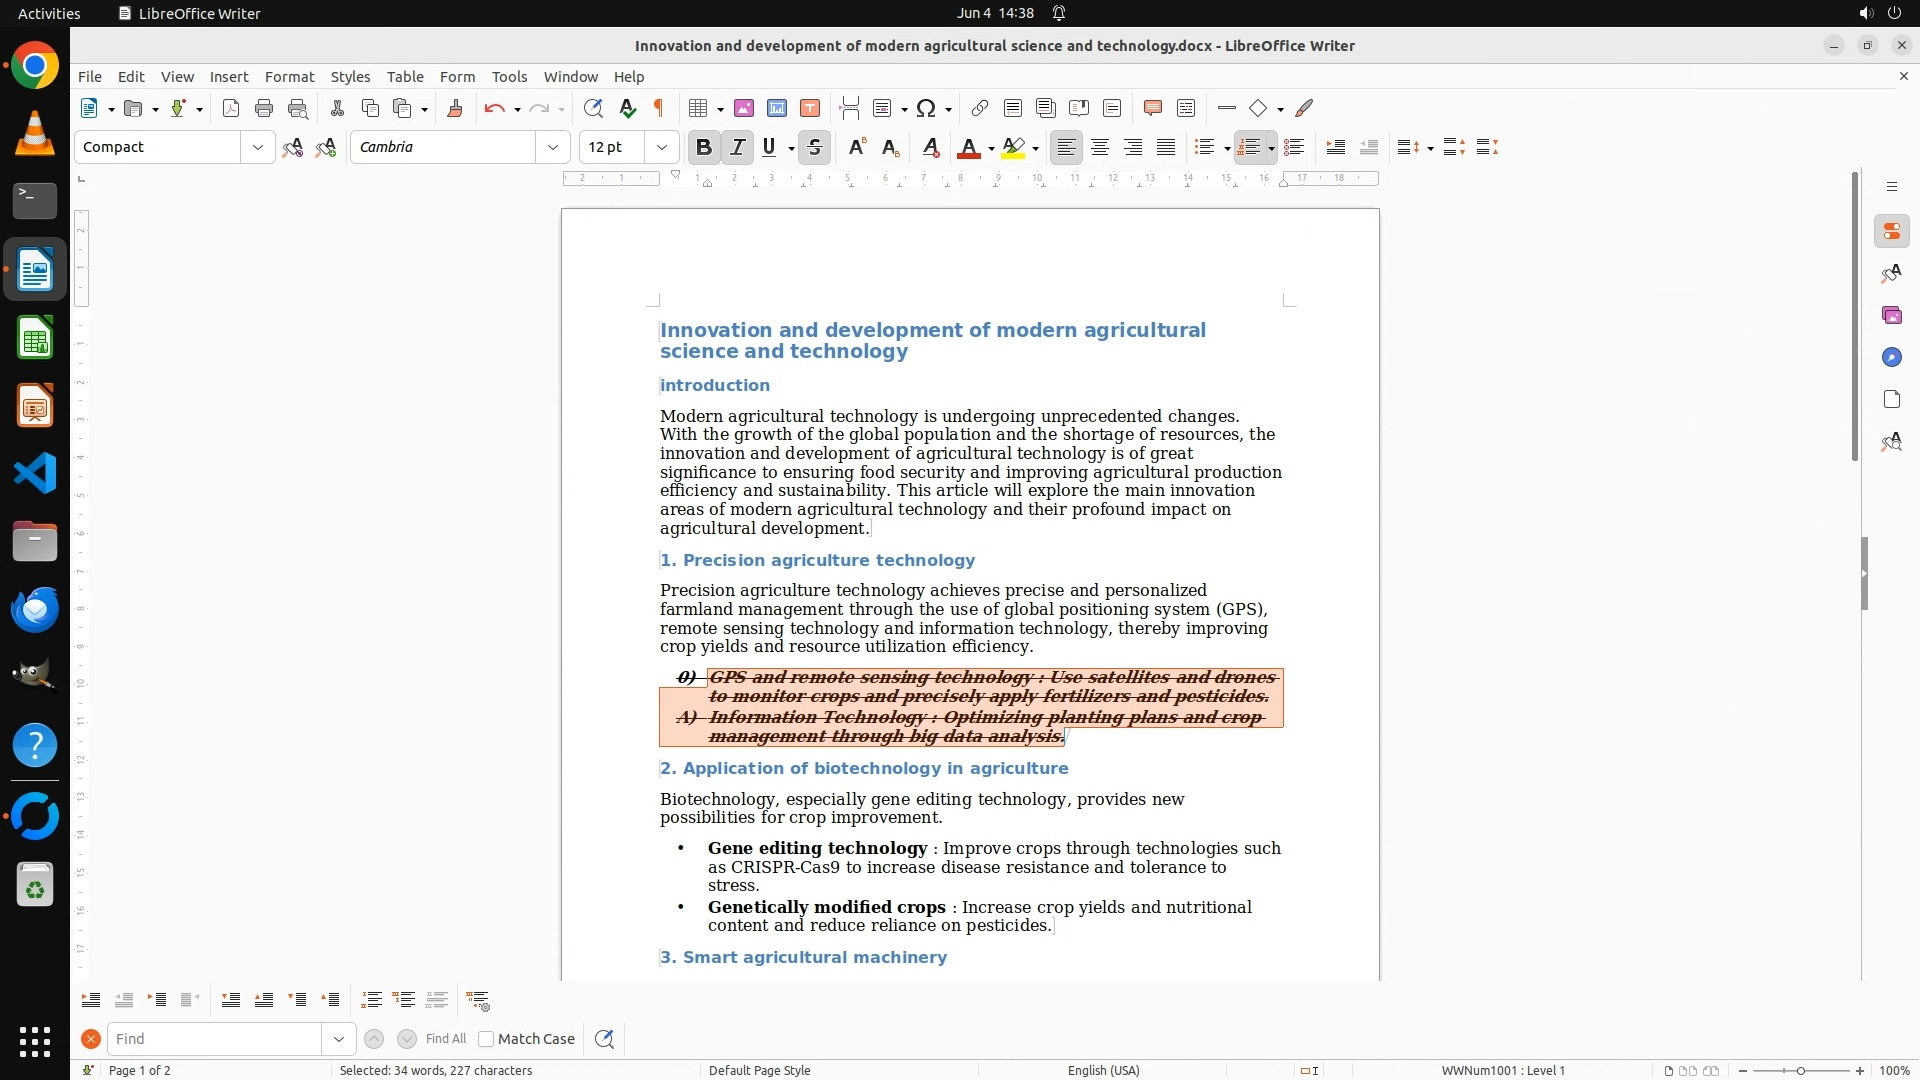Expand the 12 pt font size dropdown
The image size is (1920, 1080).
(662, 147)
